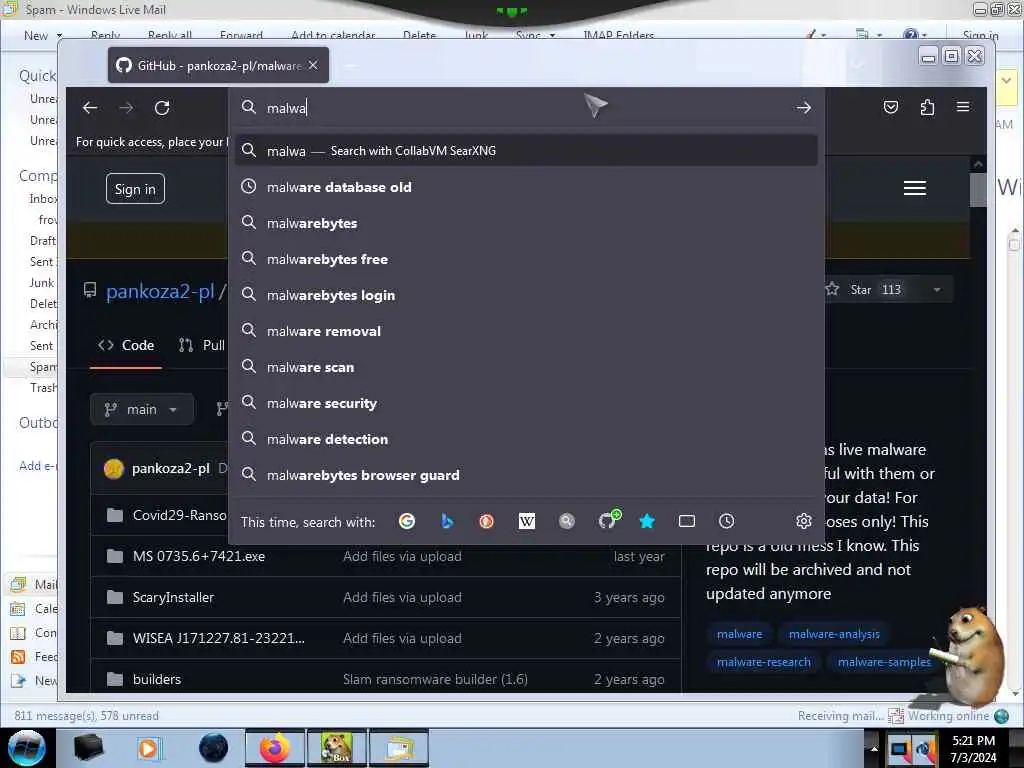Image resolution: width=1024 pixels, height=768 pixels.
Task: Search with the CollabVM SearXNG add icon
Action: pos(609,520)
